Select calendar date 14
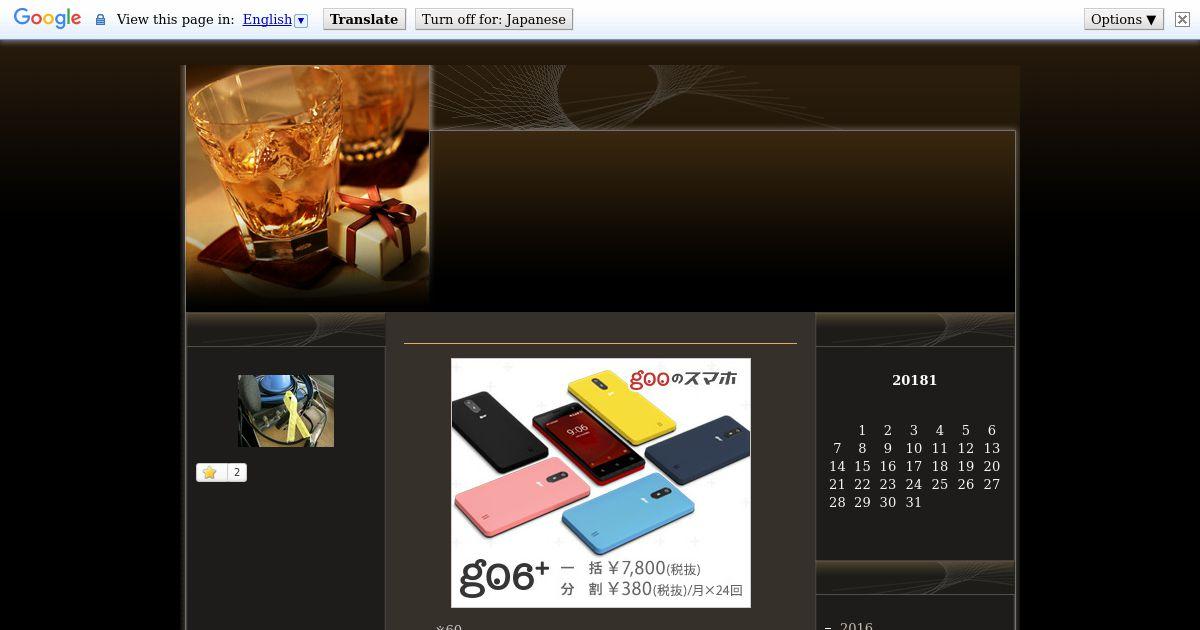This screenshot has width=1200, height=630. pyautogui.click(x=837, y=466)
